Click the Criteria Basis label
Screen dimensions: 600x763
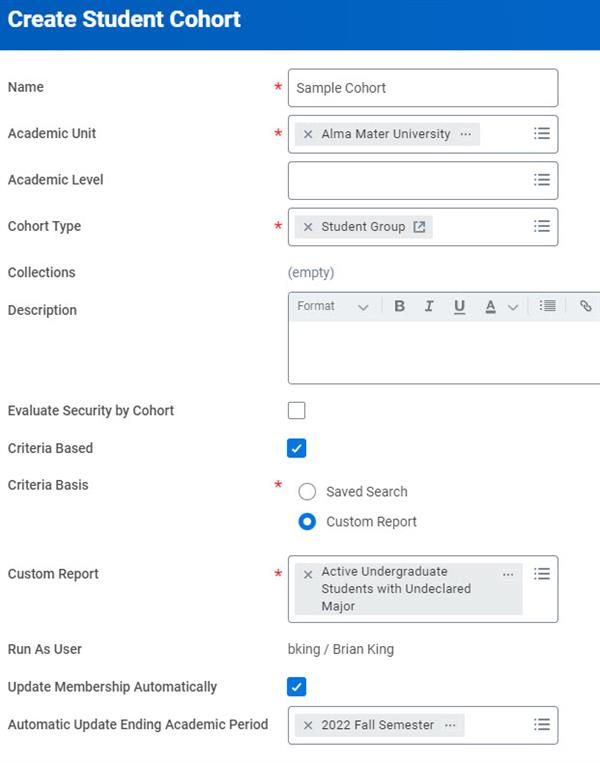point(48,485)
